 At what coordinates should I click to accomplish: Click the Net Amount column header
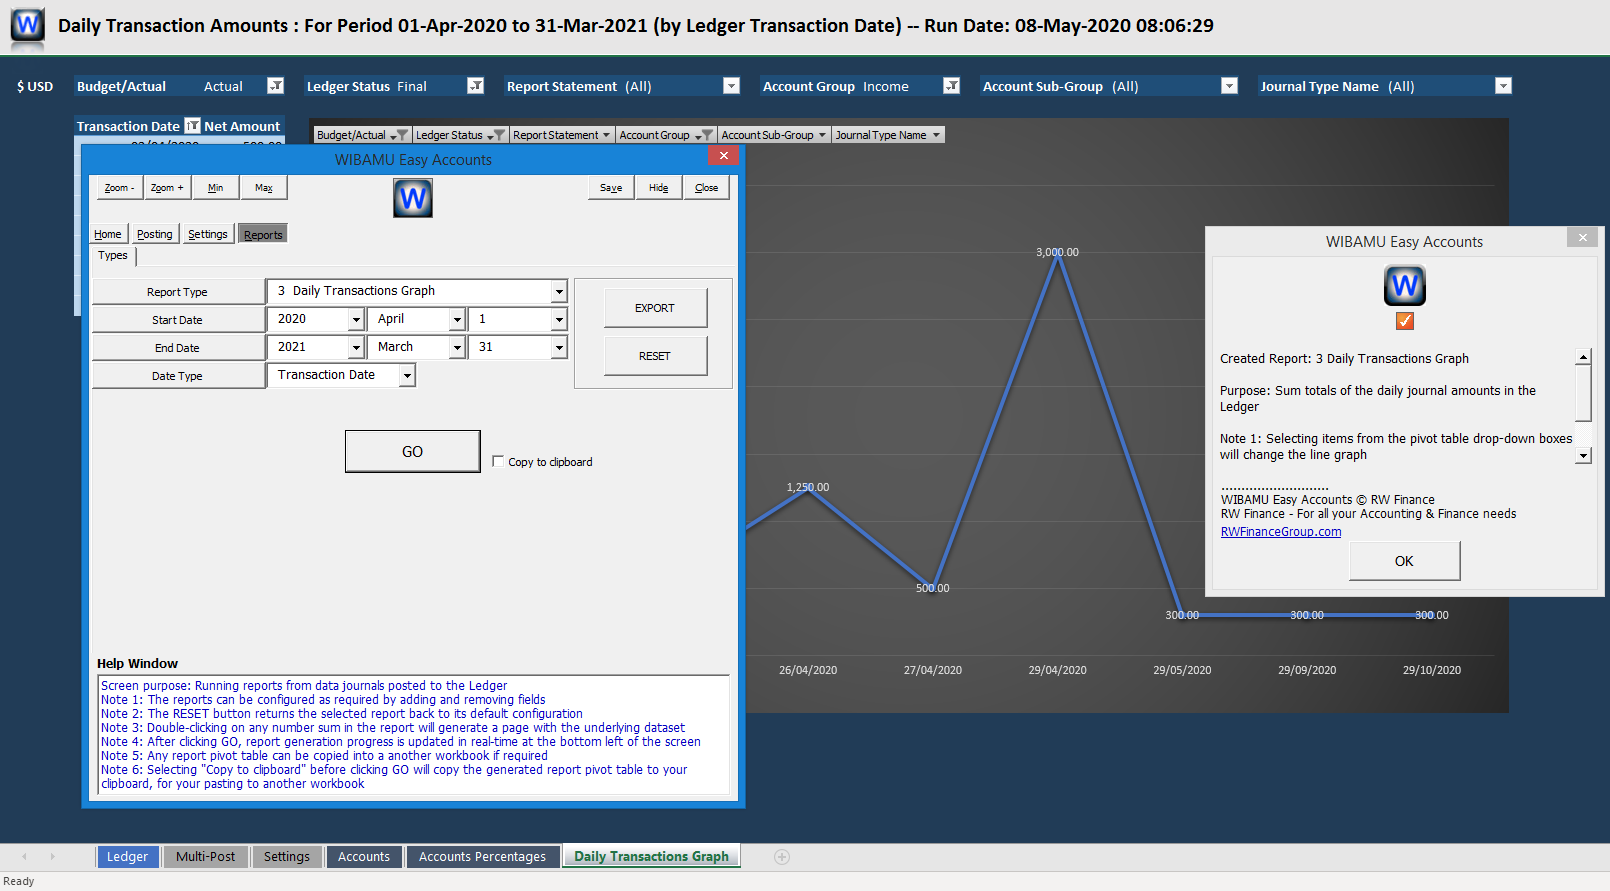[243, 126]
